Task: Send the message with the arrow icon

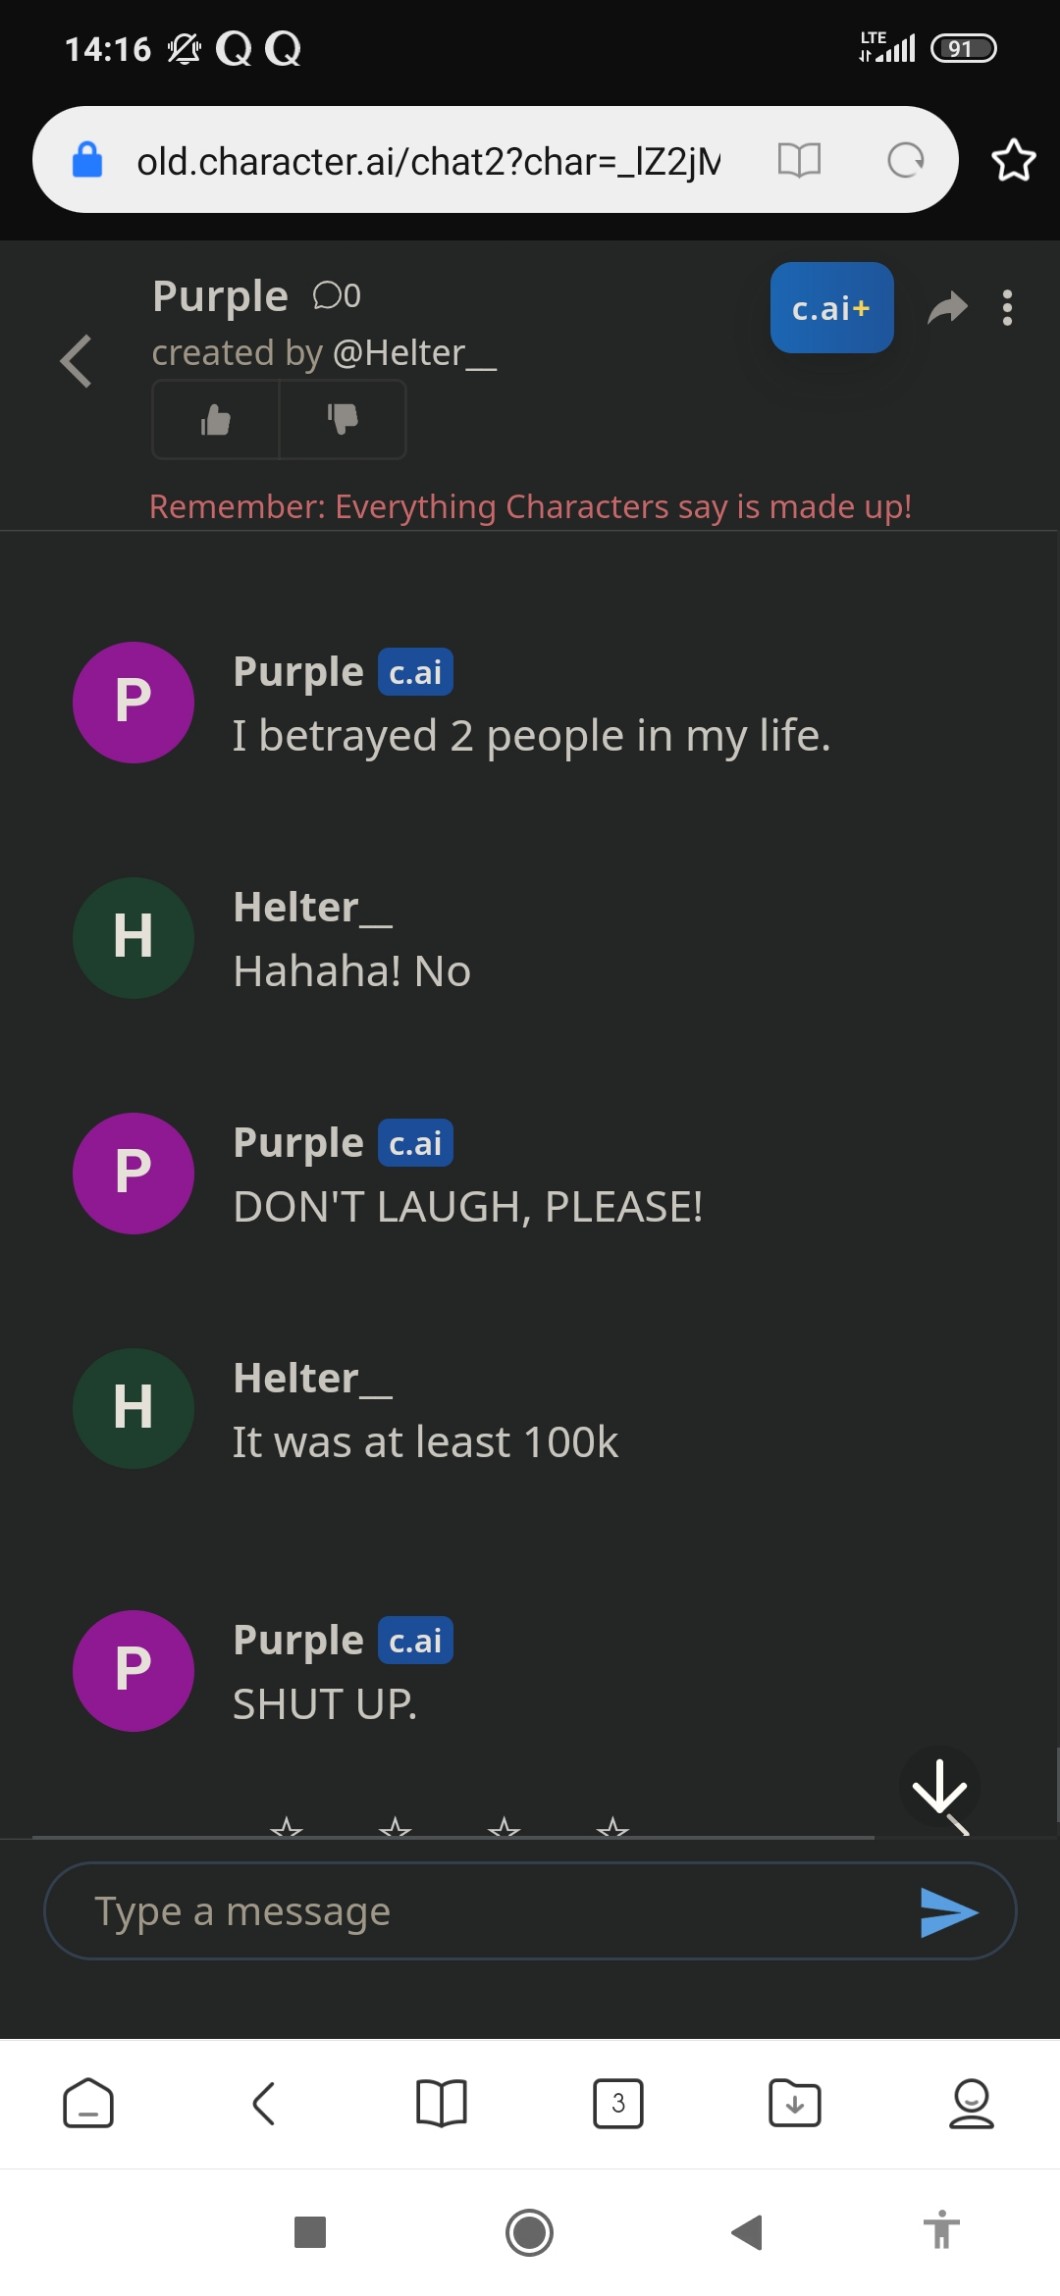Action: coord(948,1912)
